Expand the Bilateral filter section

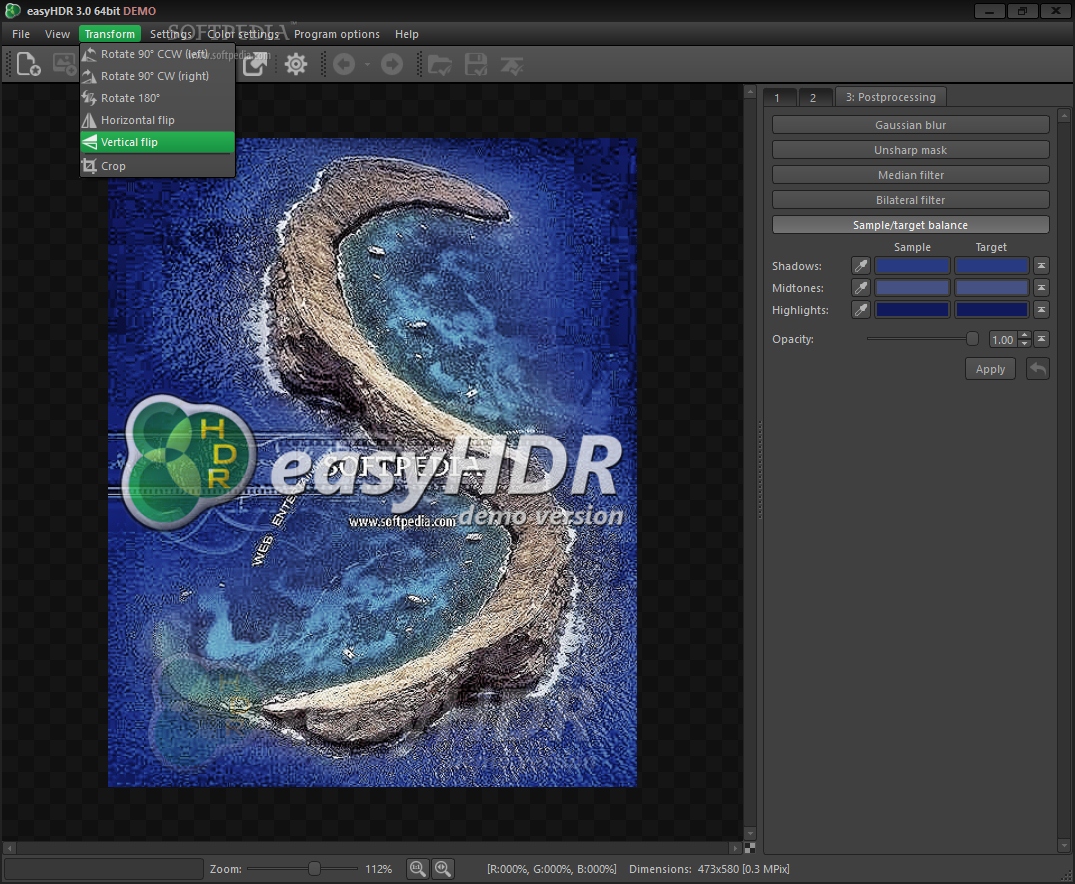pyautogui.click(x=910, y=200)
